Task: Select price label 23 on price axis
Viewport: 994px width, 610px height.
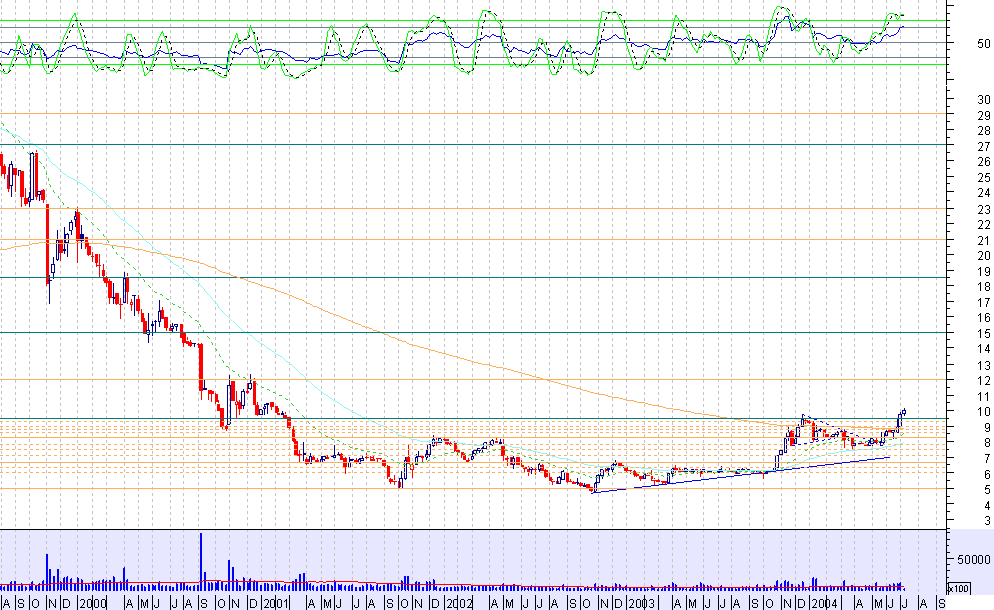Action: tap(984, 209)
